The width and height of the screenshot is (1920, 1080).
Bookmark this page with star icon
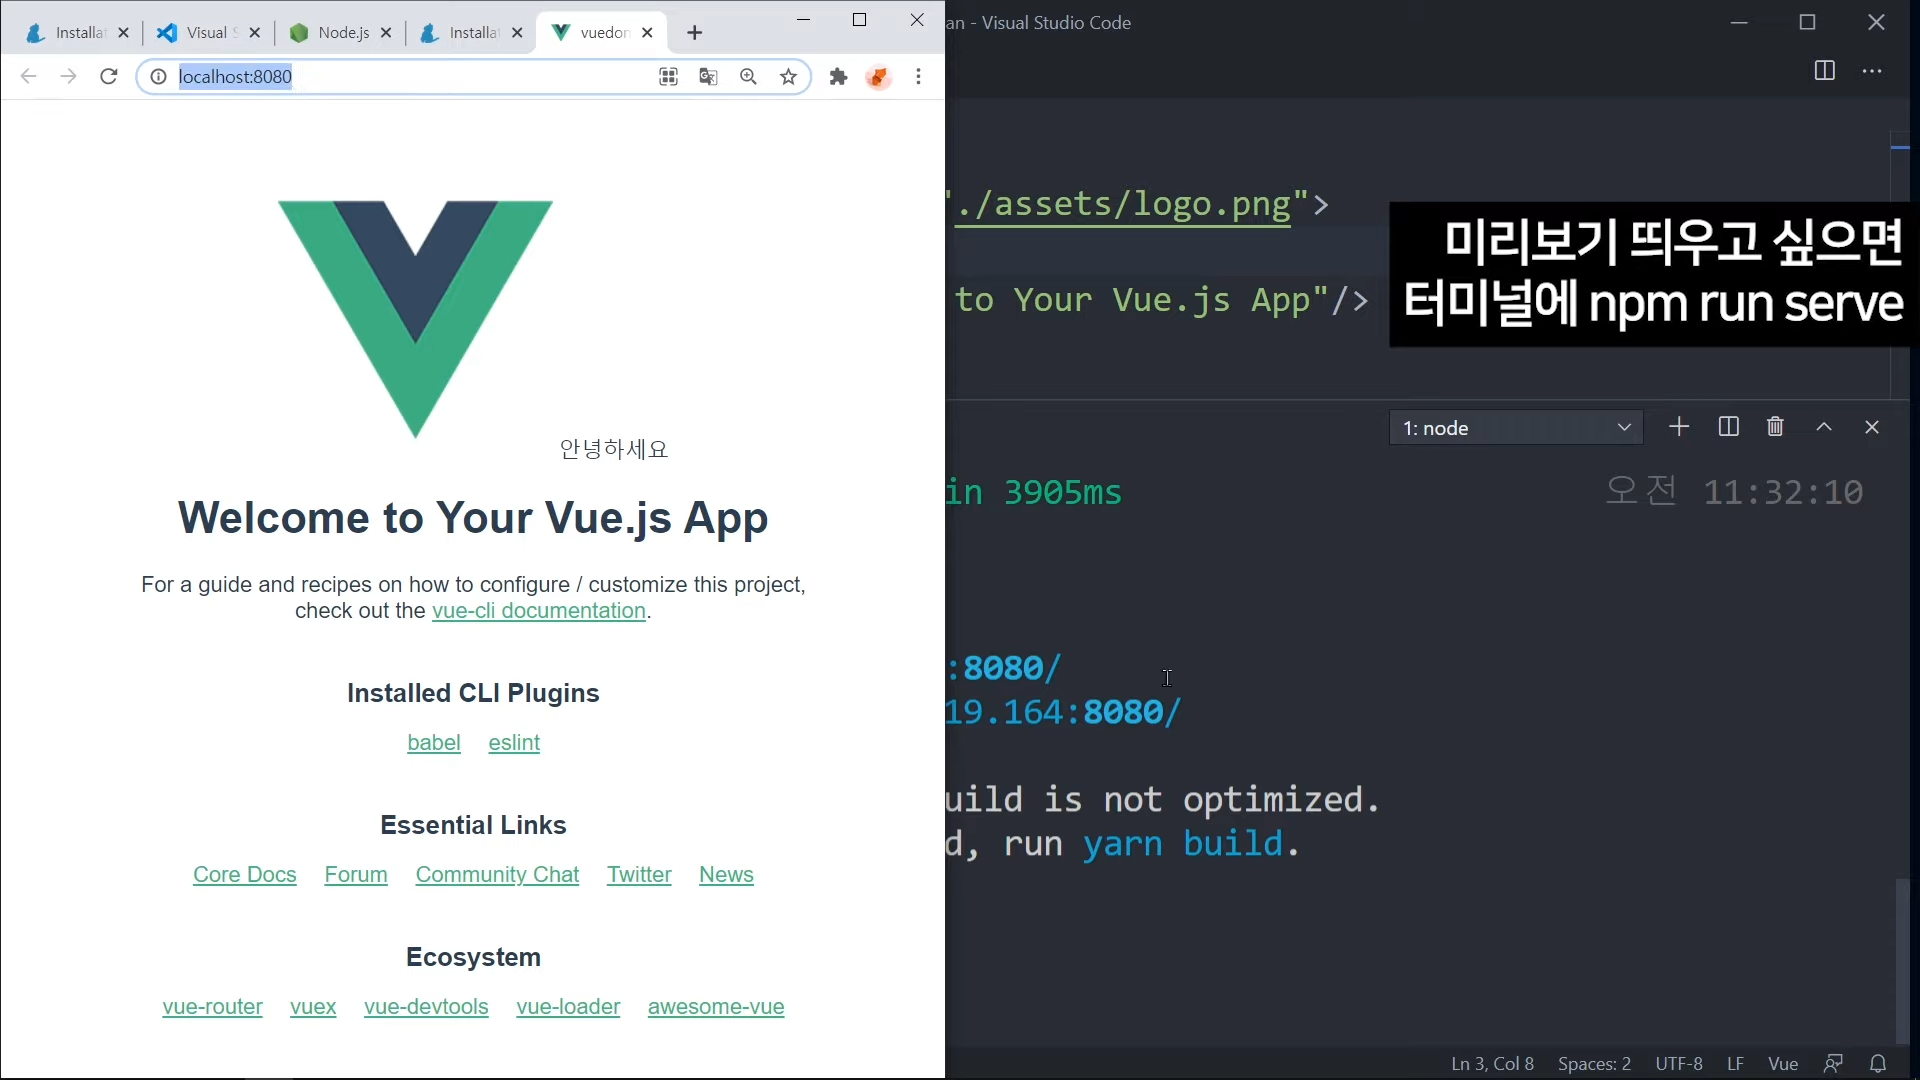coord(789,77)
